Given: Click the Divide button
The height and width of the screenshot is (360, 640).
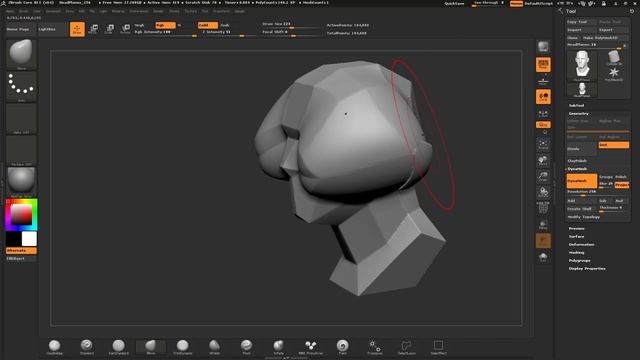Looking at the screenshot, I should [x=582, y=149].
